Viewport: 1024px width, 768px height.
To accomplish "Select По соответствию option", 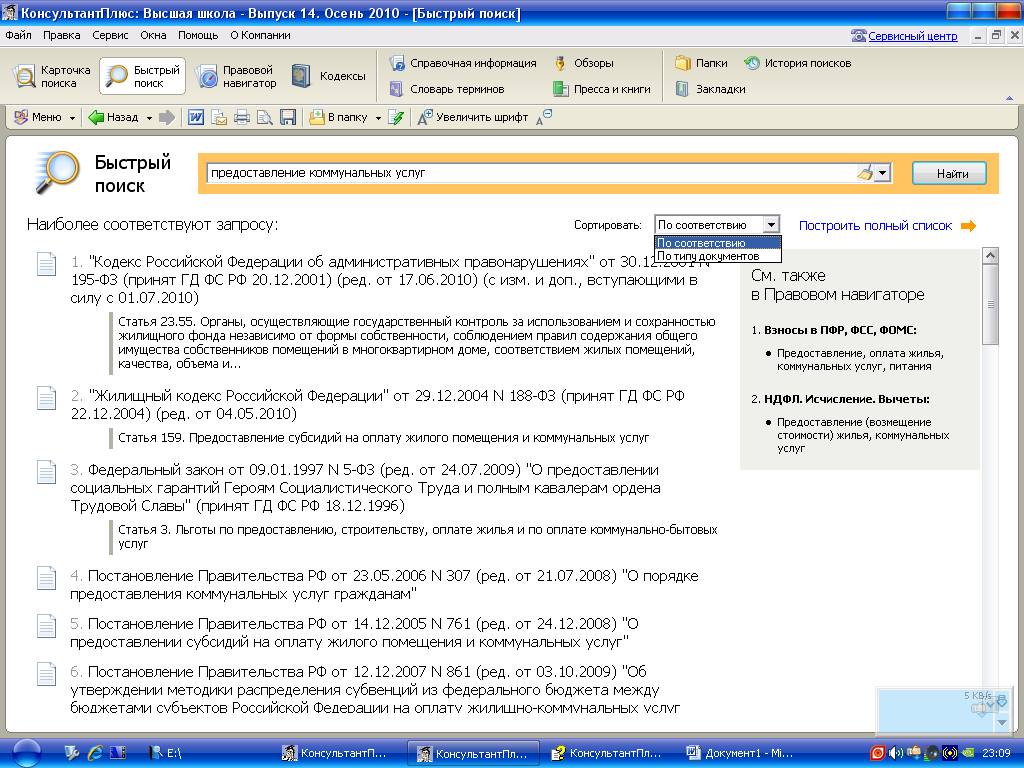I will (x=718, y=243).
